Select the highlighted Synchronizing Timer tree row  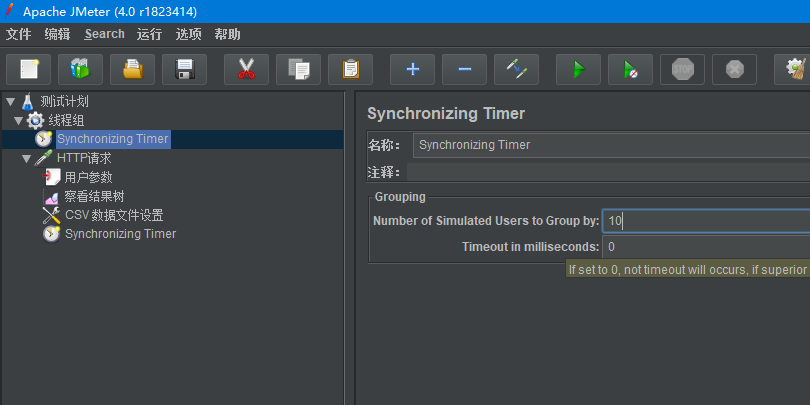[173, 139]
